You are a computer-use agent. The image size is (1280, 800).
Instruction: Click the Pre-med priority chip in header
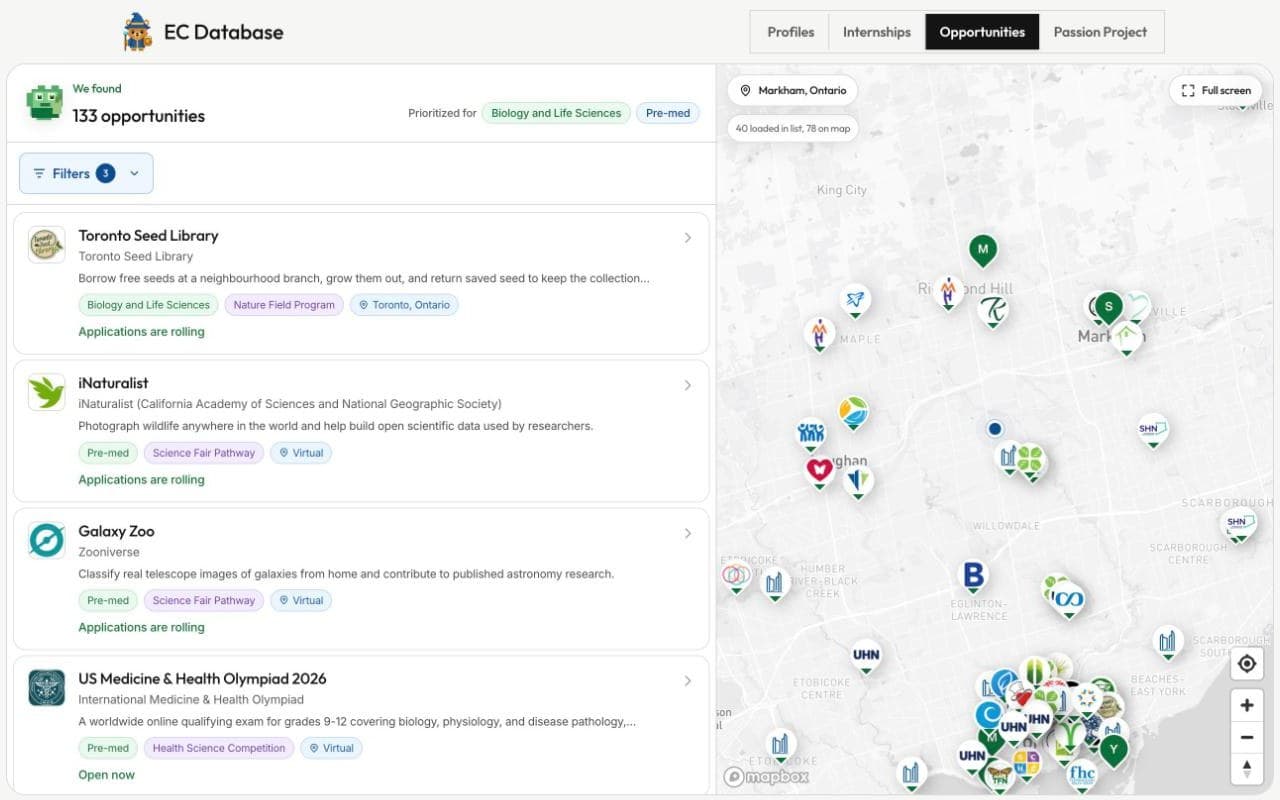click(x=668, y=113)
